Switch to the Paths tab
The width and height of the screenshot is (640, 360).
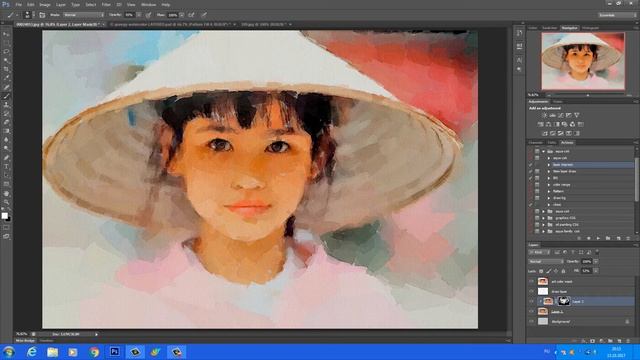[x=552, y=142]
